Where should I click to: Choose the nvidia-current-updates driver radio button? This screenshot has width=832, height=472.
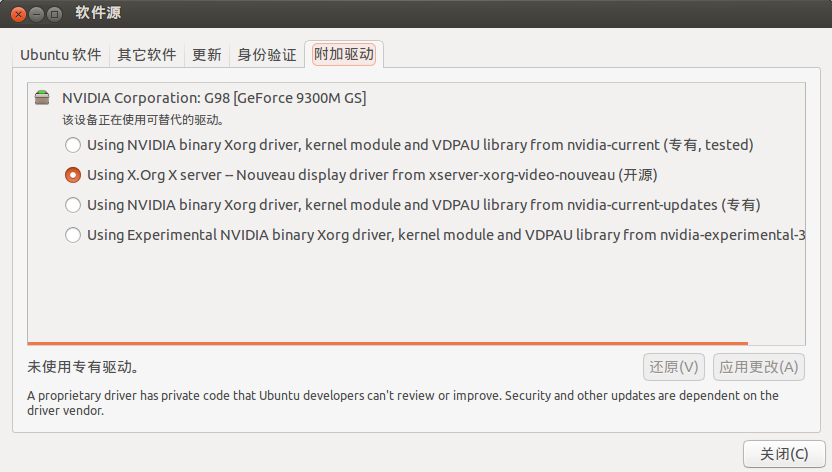pos(73,205)
